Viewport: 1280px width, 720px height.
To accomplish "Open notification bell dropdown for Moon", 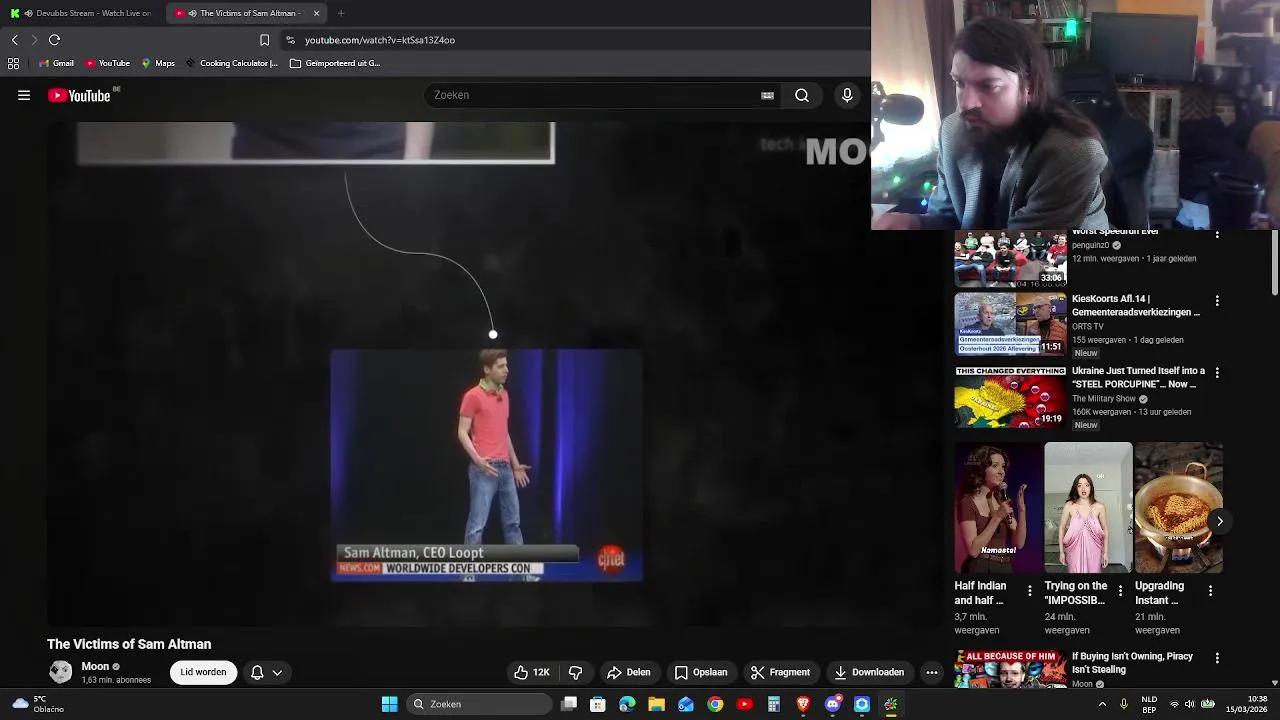I will tap(266, 672).
